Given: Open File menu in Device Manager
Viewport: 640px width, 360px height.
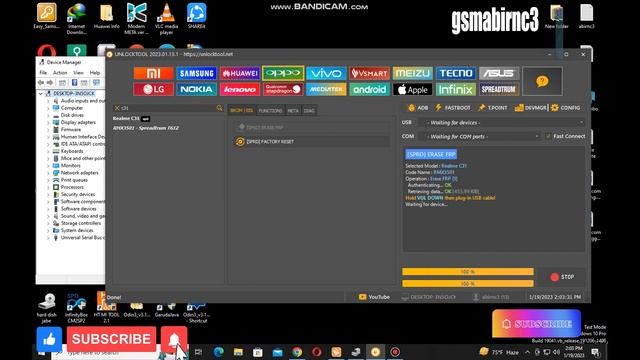Looking at the screenshot, I should (x=43, y=73).
